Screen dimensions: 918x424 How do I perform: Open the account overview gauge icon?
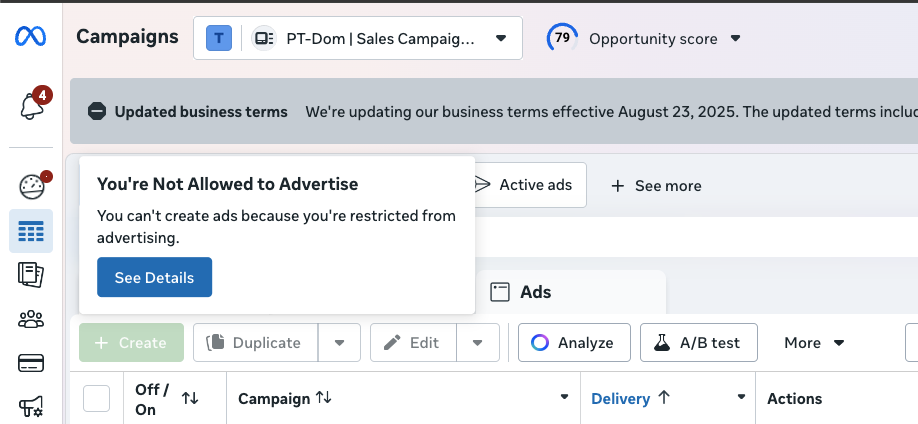click(31, 186)
